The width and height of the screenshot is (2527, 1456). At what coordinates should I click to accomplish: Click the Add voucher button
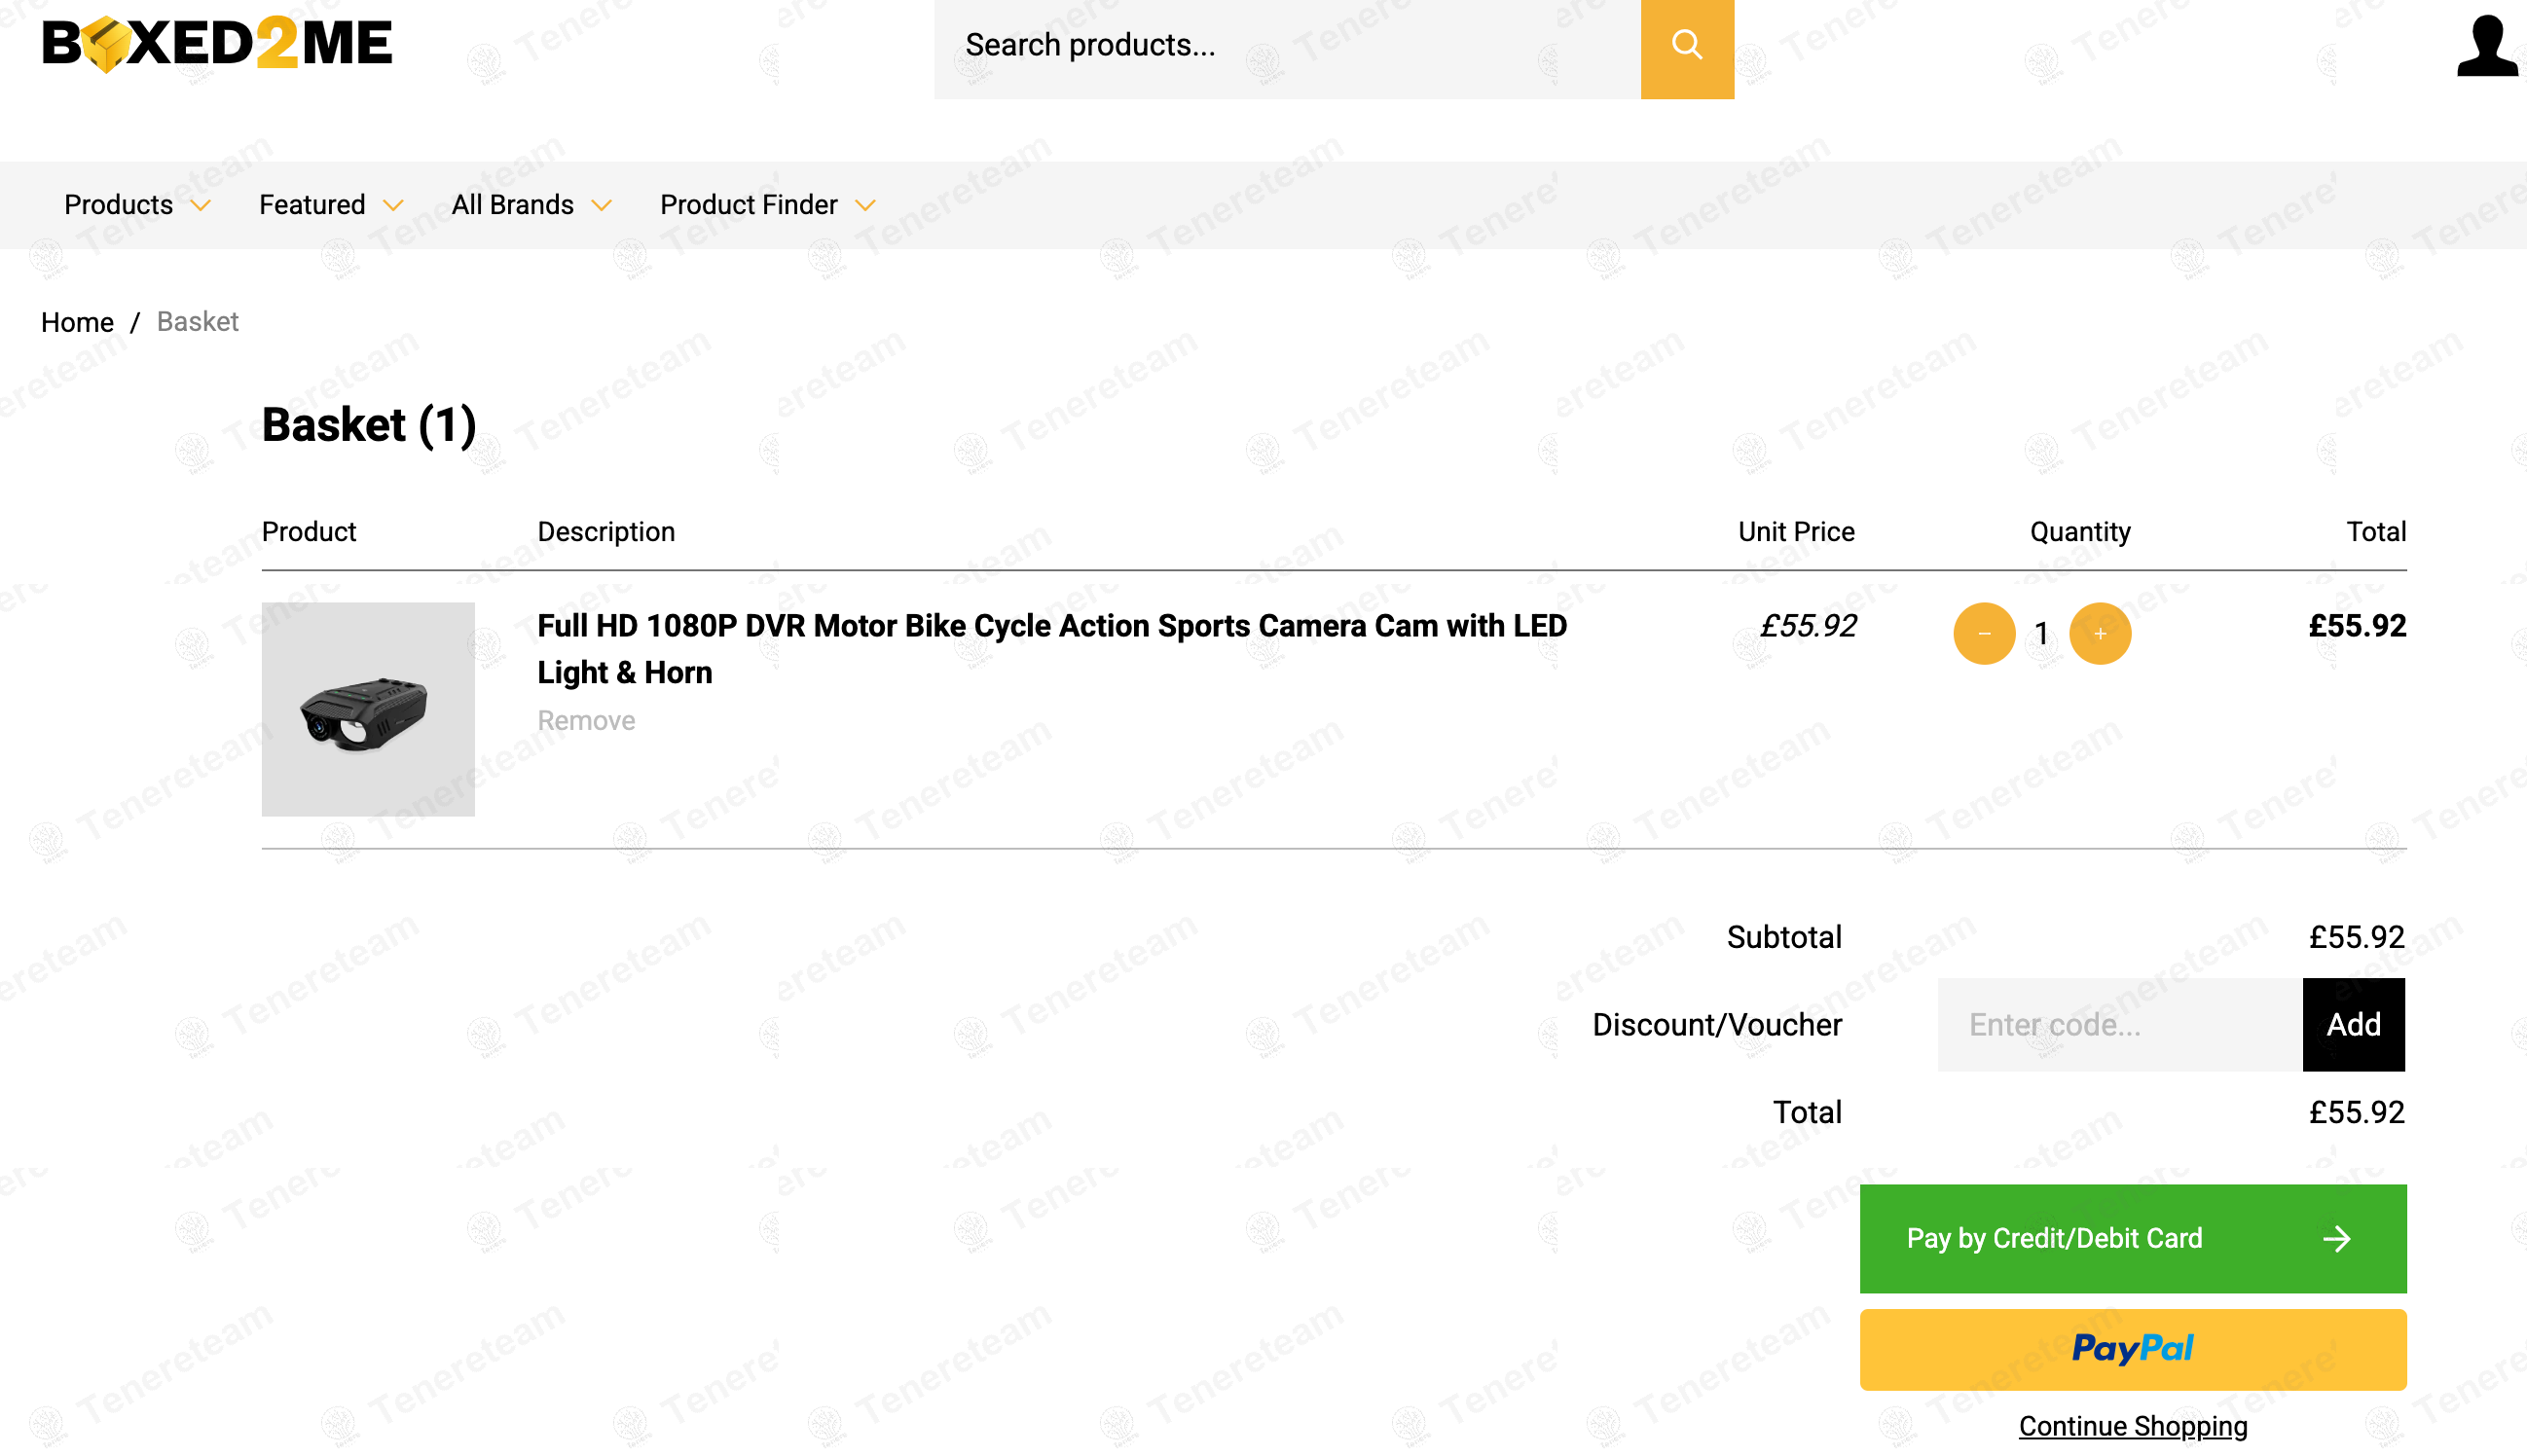point(2353,1025)
